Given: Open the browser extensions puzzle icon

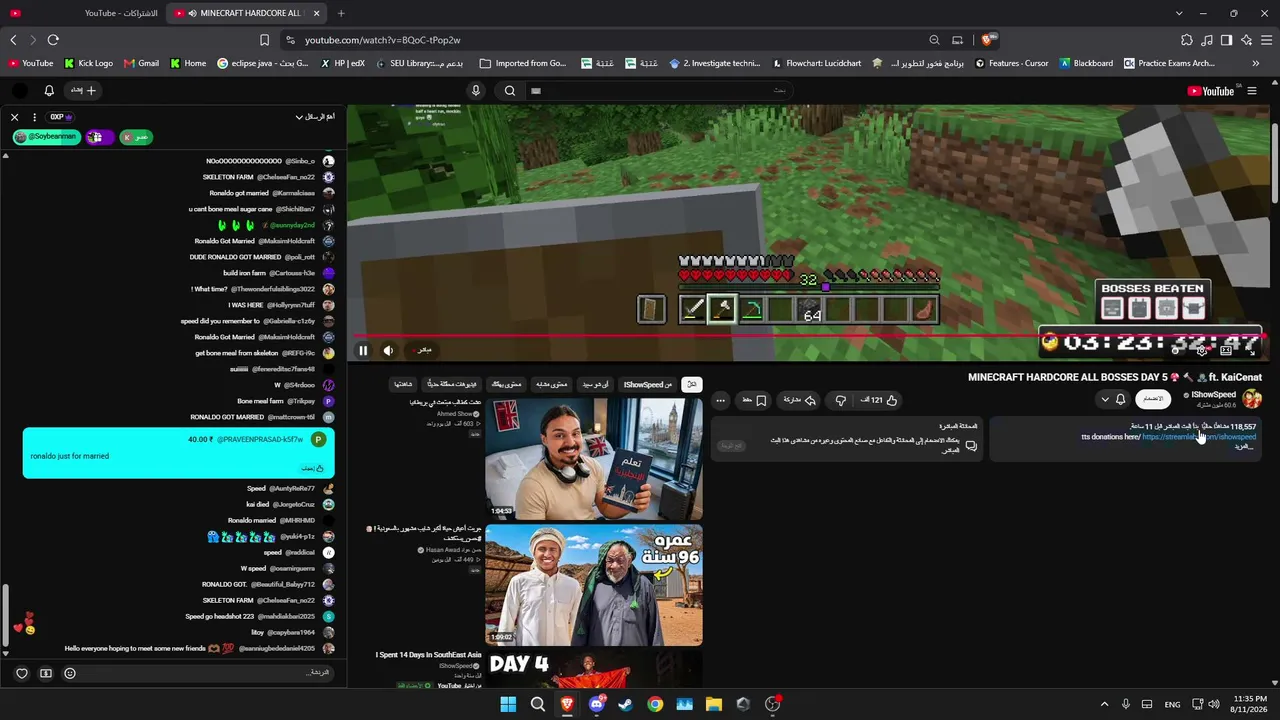Looking at the screenshot, I should (1187, 40).
